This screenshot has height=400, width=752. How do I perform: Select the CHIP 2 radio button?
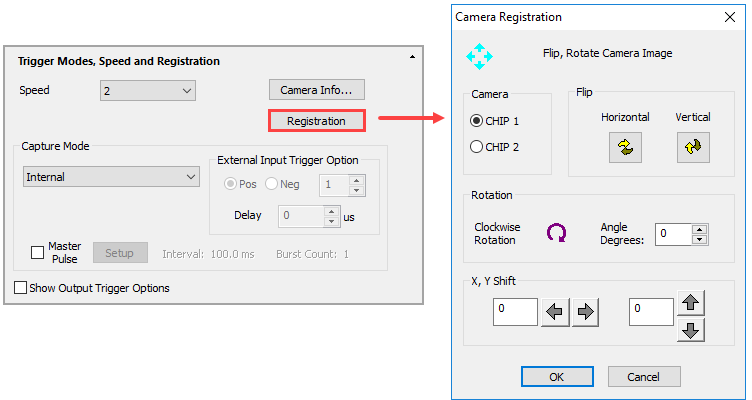pyautogui.click(x=477, y=147)
